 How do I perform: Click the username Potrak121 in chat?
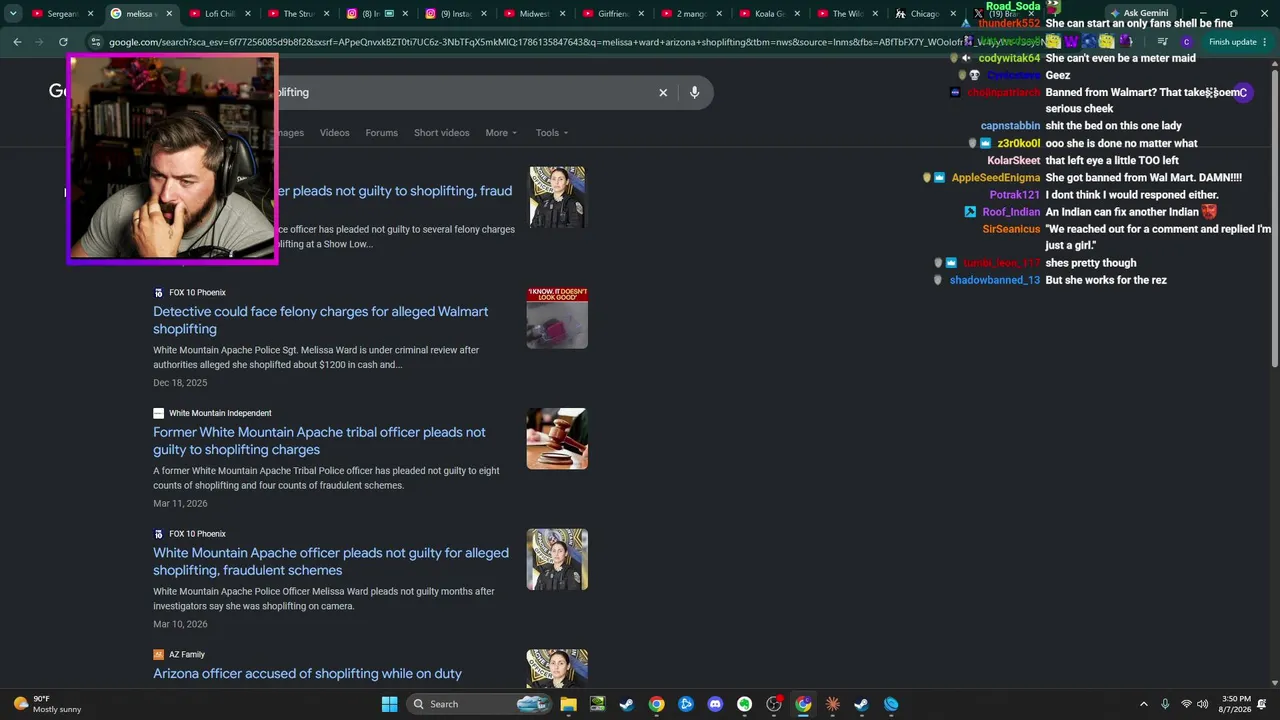coord(1015,195)
